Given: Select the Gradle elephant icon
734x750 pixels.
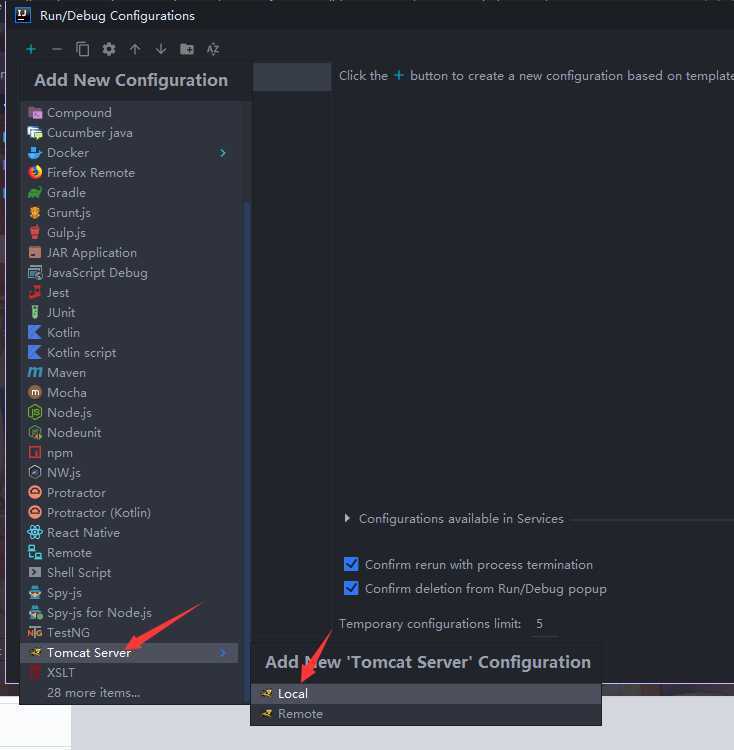Looking at the screenshot, I should pyautogui.click(x=35, y=193).
